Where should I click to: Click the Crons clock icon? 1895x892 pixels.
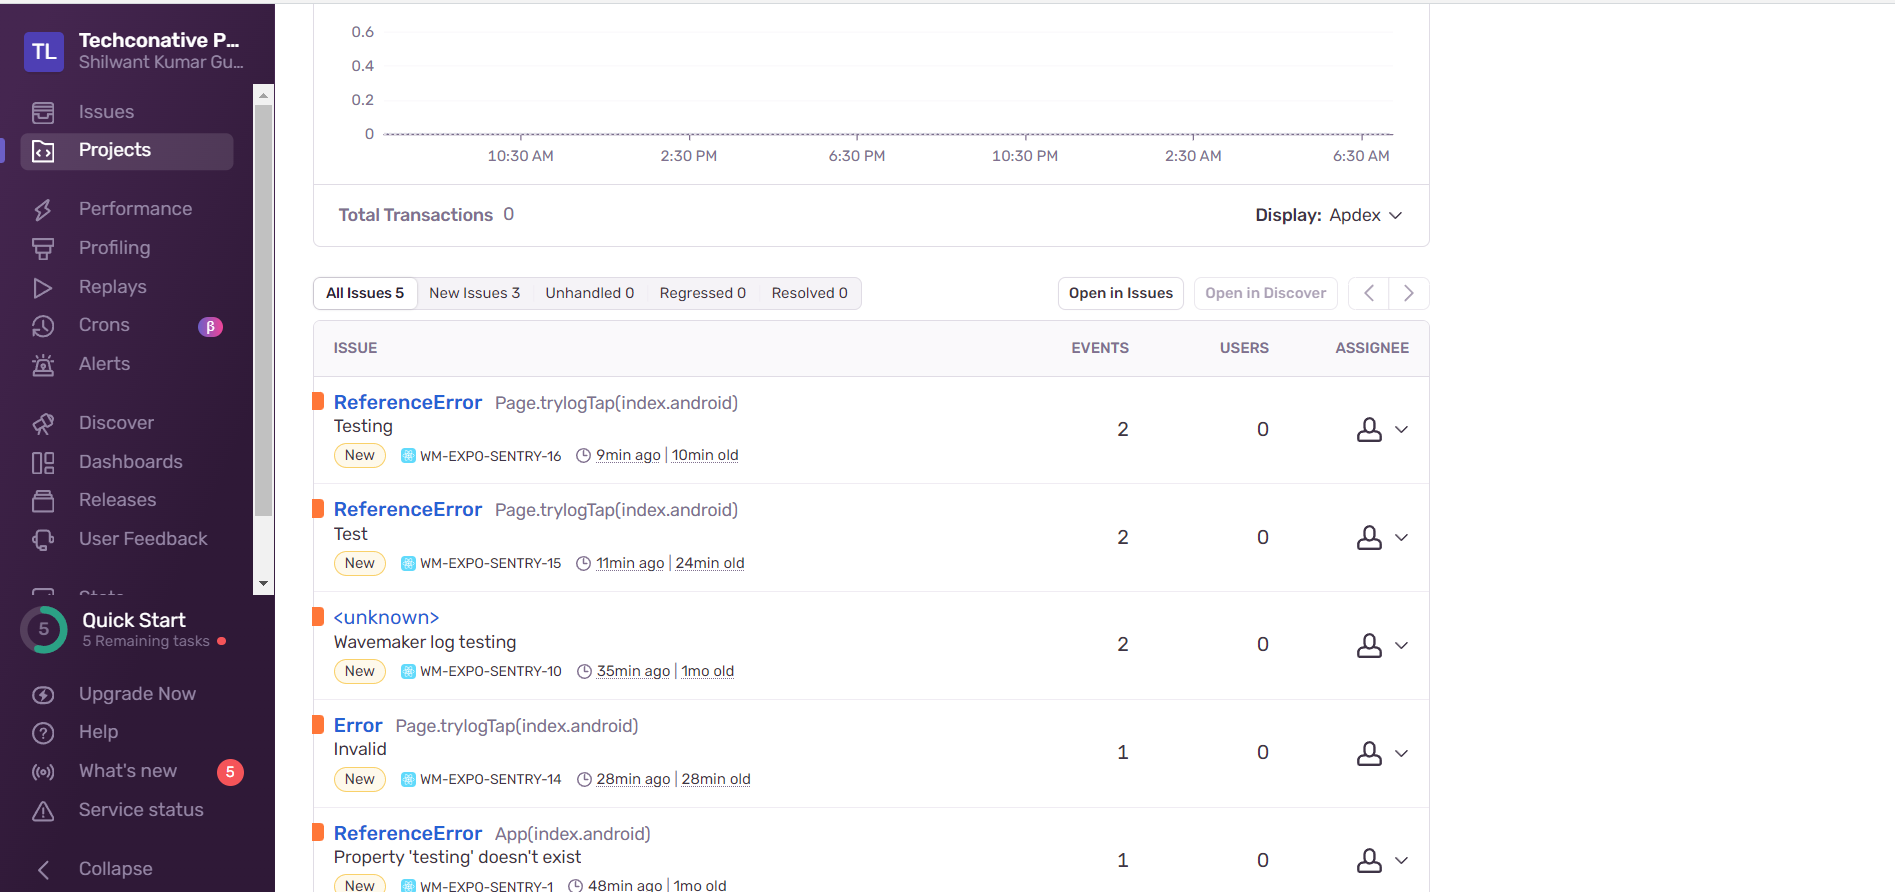pyautogui.click(x=43, y=326)
